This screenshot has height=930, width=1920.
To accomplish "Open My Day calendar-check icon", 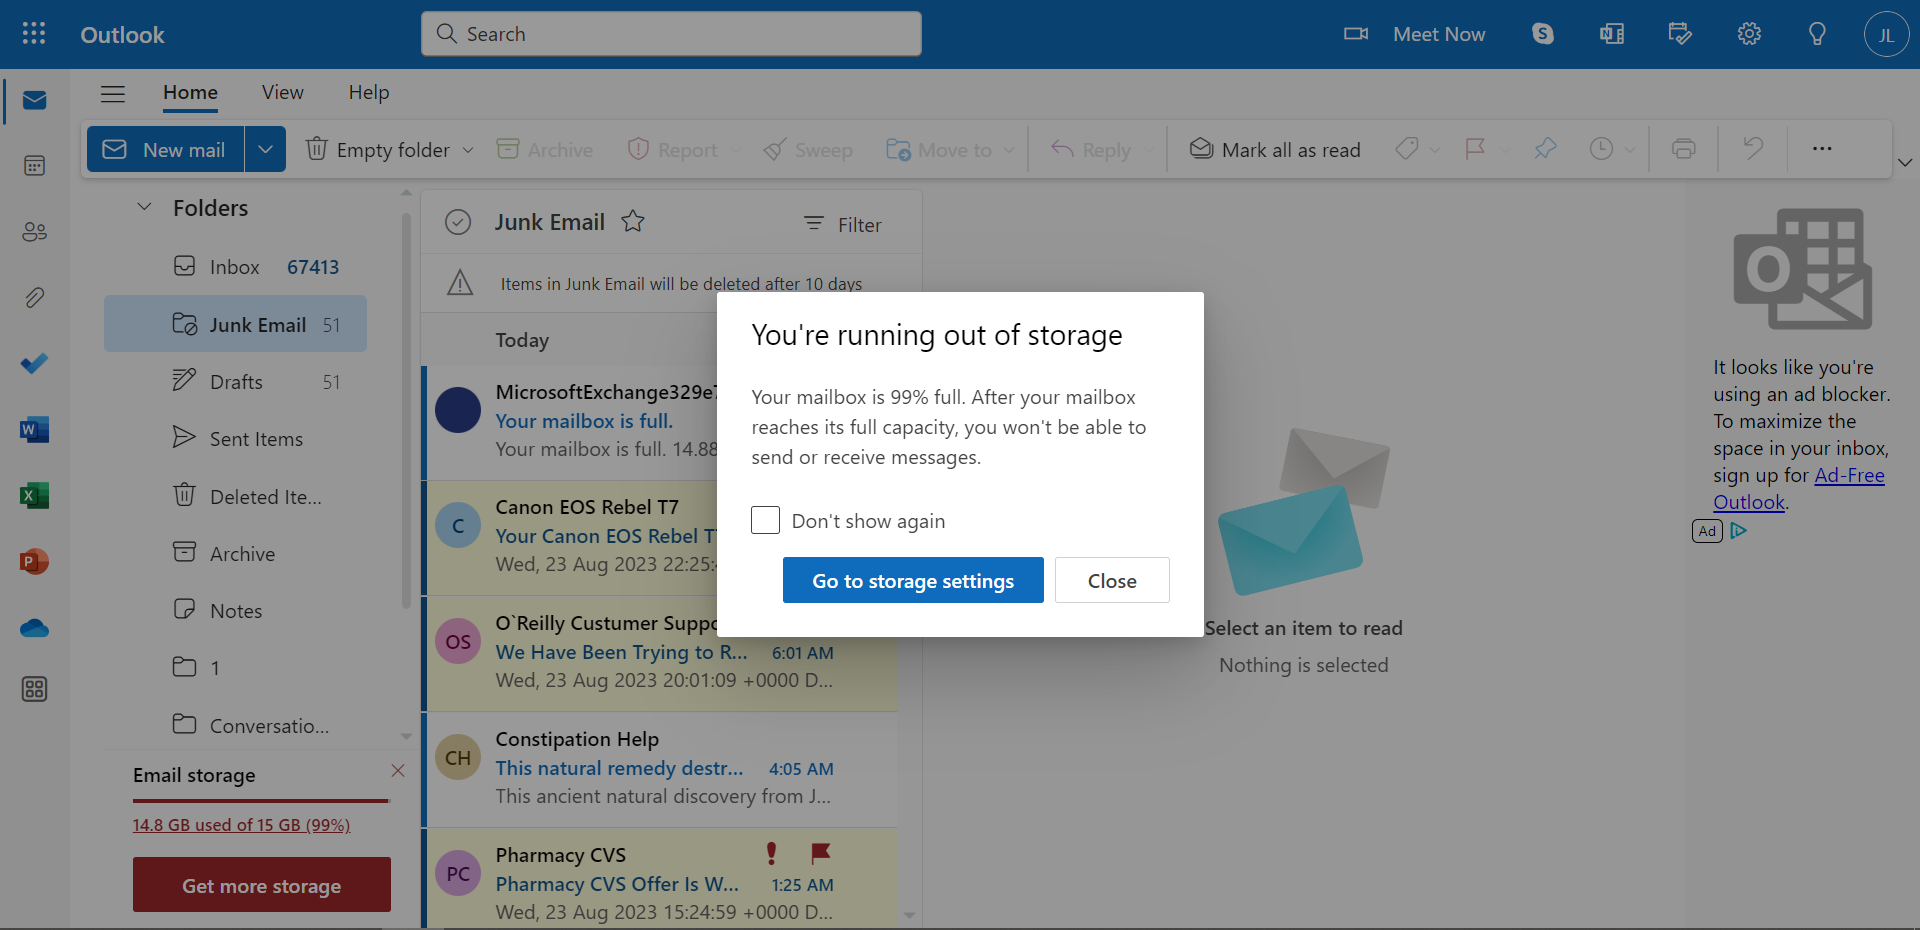I will [1680, 34].
